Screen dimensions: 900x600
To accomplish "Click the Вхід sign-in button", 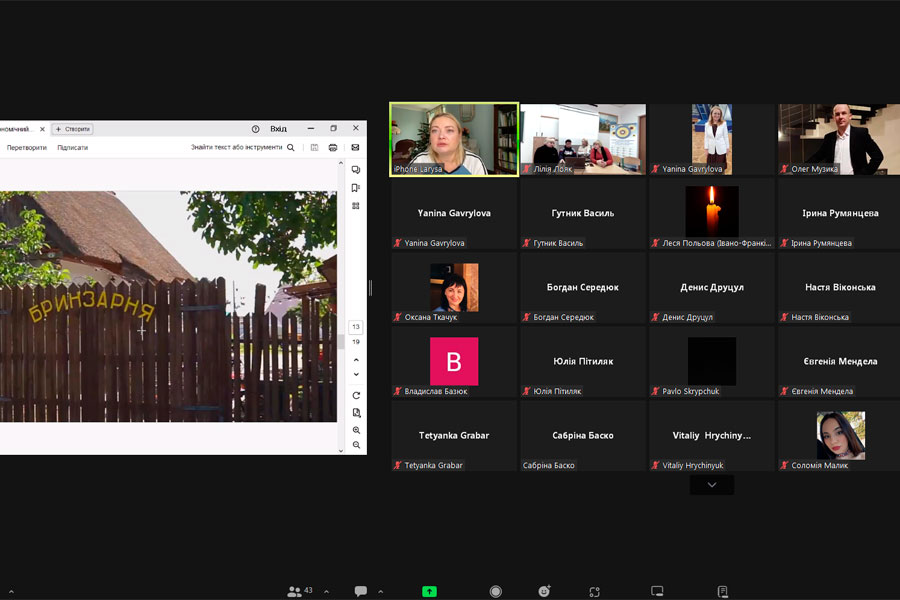I will pos(278,129).
